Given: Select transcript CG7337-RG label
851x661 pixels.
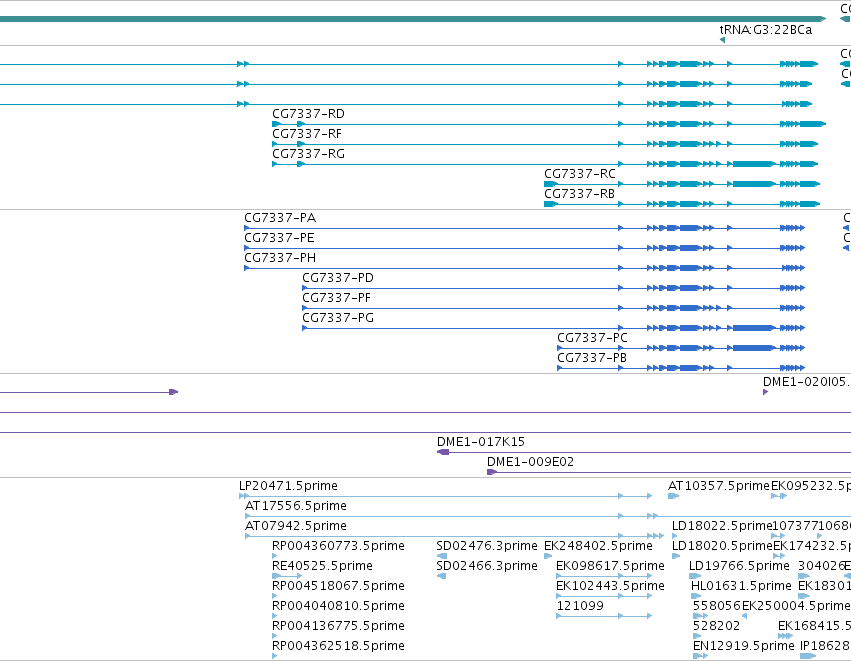Looking at the screenshot, I should pos(308,154).
